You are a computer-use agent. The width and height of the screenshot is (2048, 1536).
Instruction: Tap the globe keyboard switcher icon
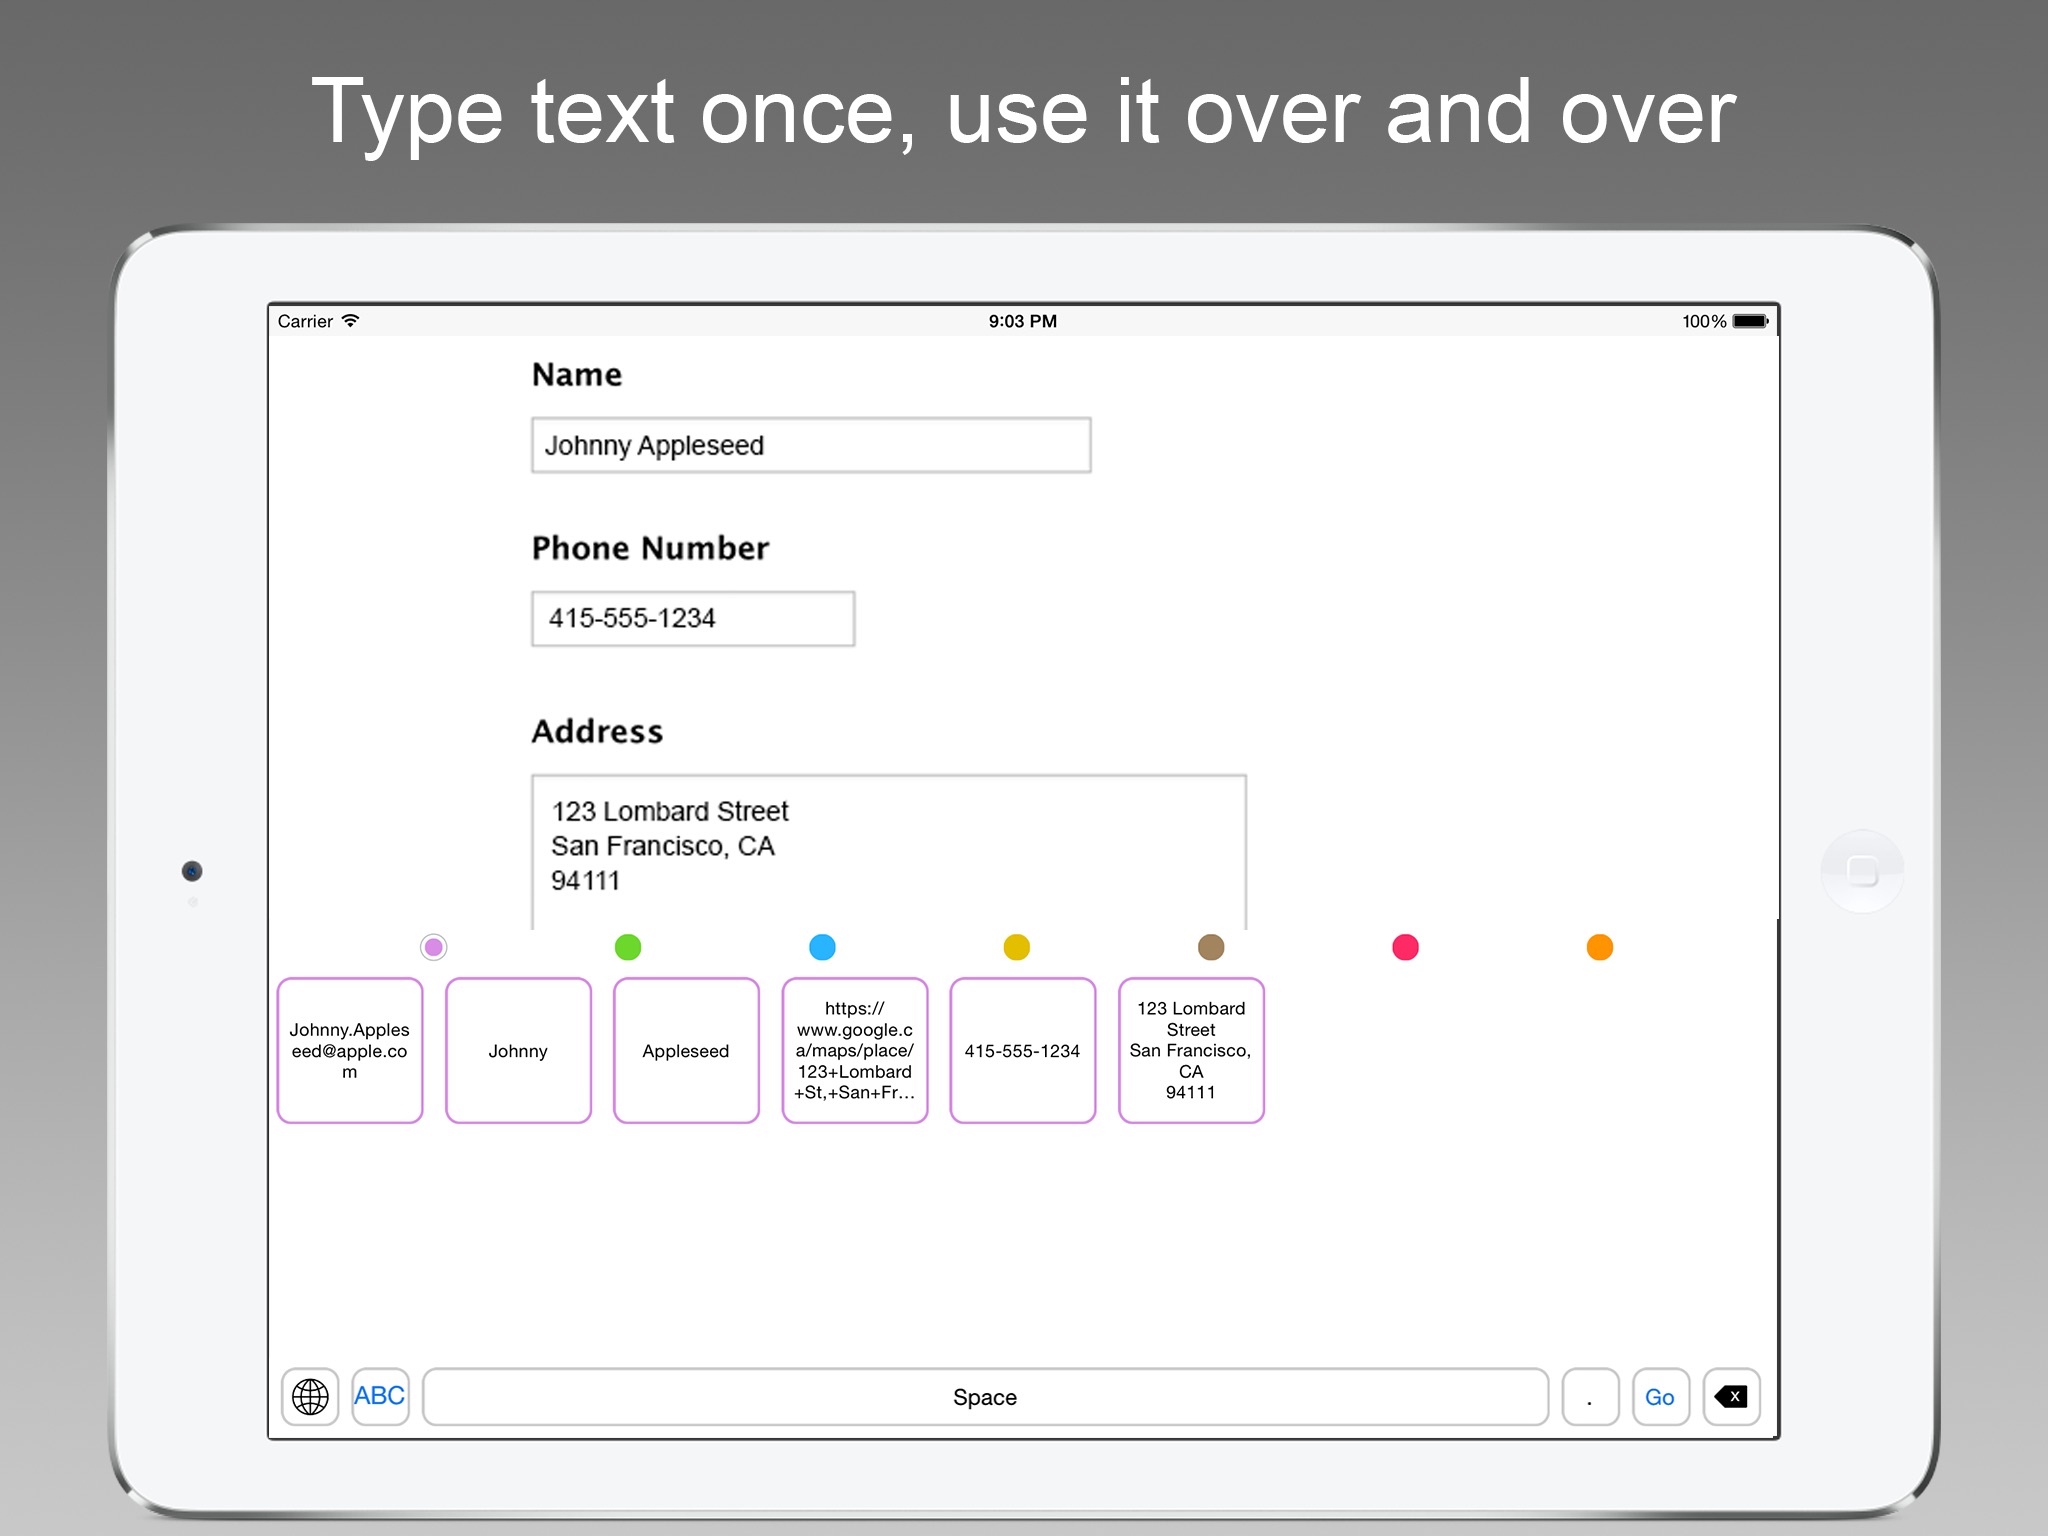pos(310,1397)
